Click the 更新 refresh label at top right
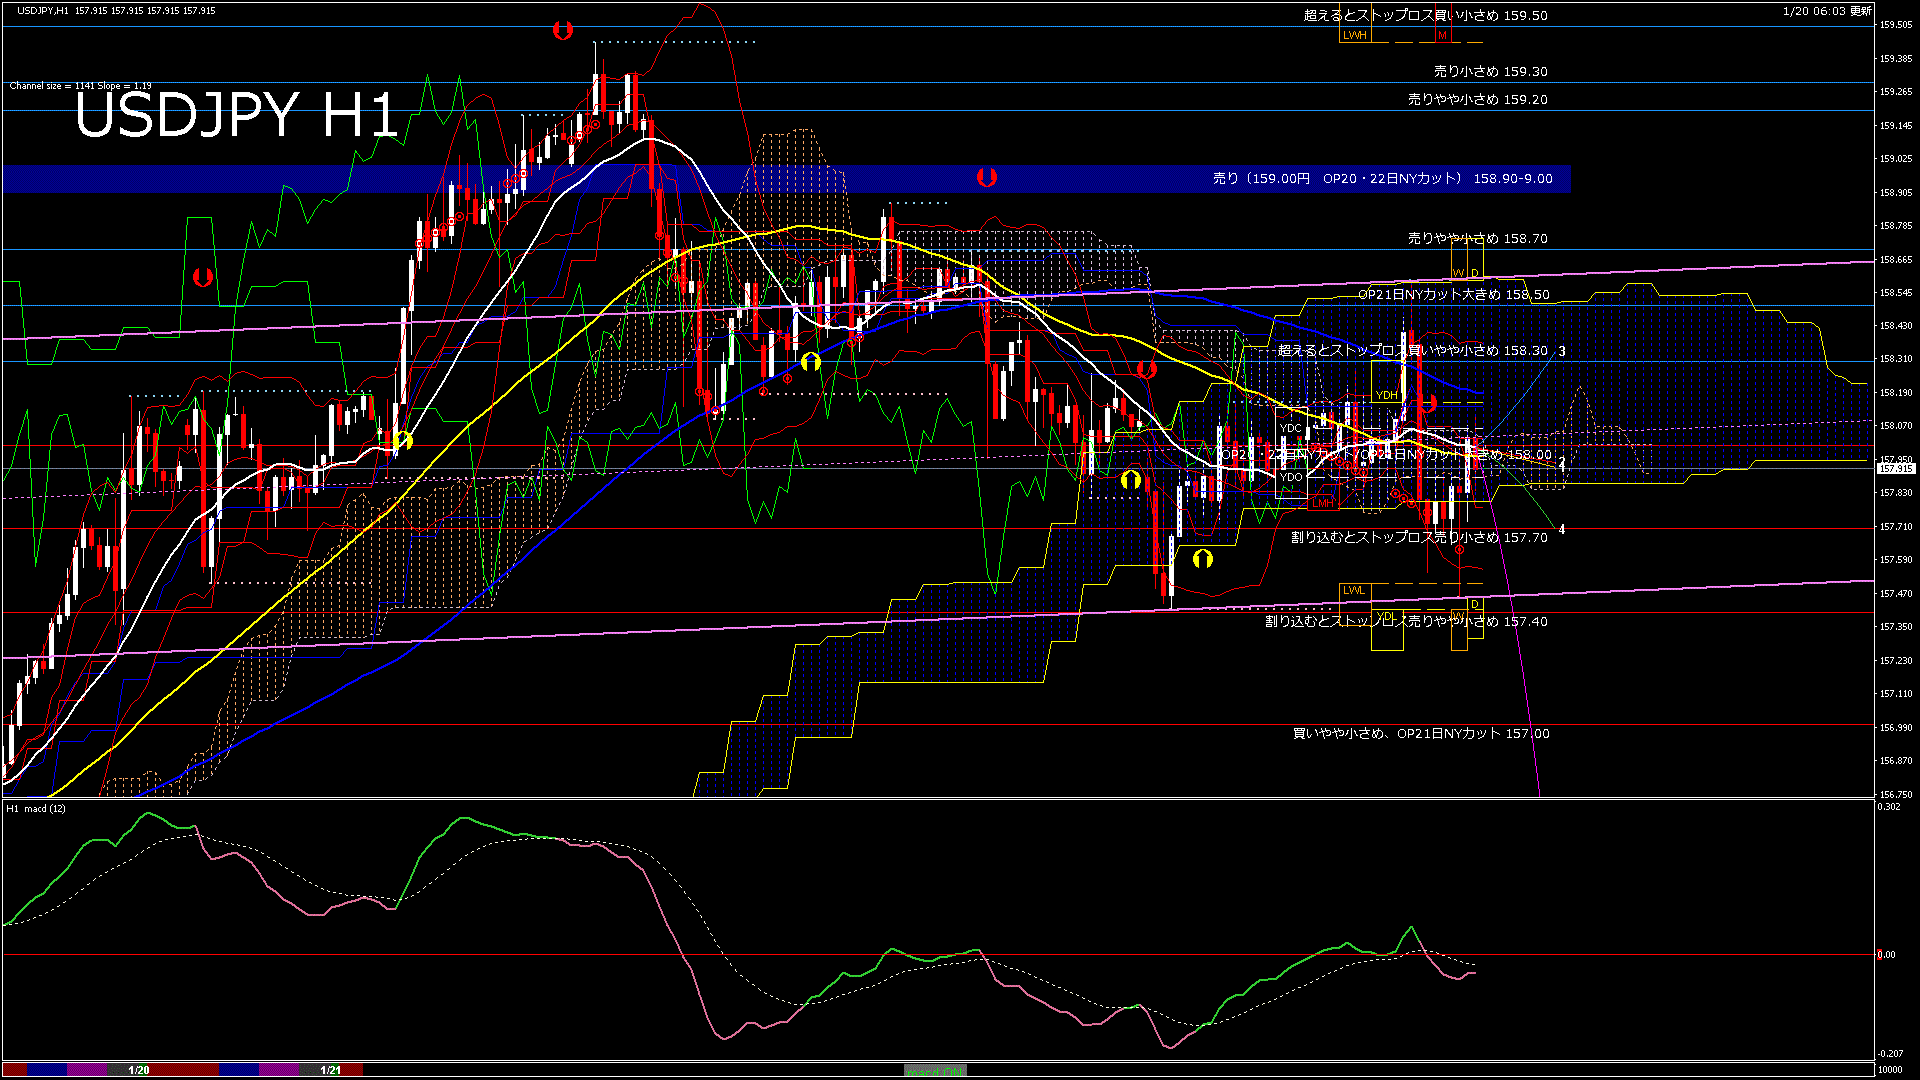The width and height of the screenshot is (1920, 1080). [1861, 11]
